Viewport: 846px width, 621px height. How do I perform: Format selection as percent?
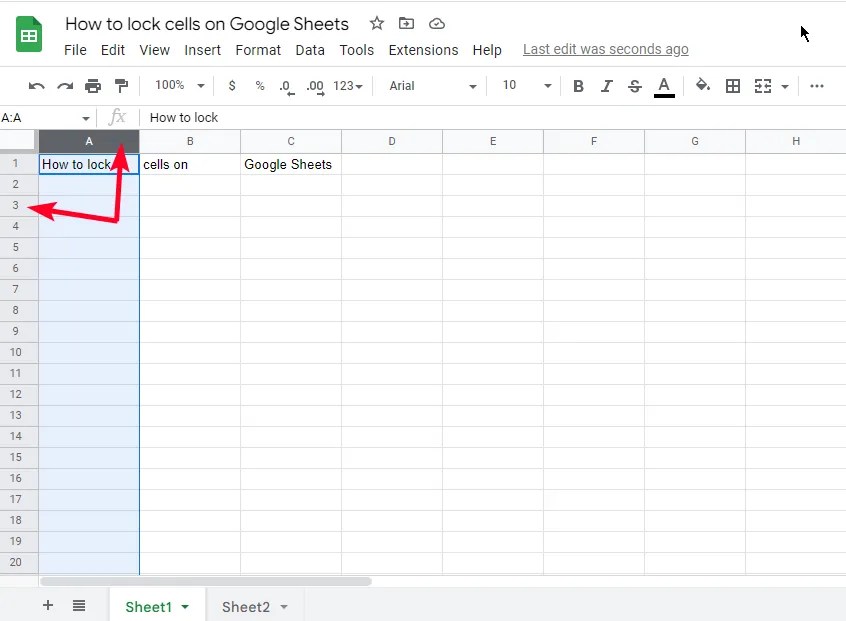260,86
